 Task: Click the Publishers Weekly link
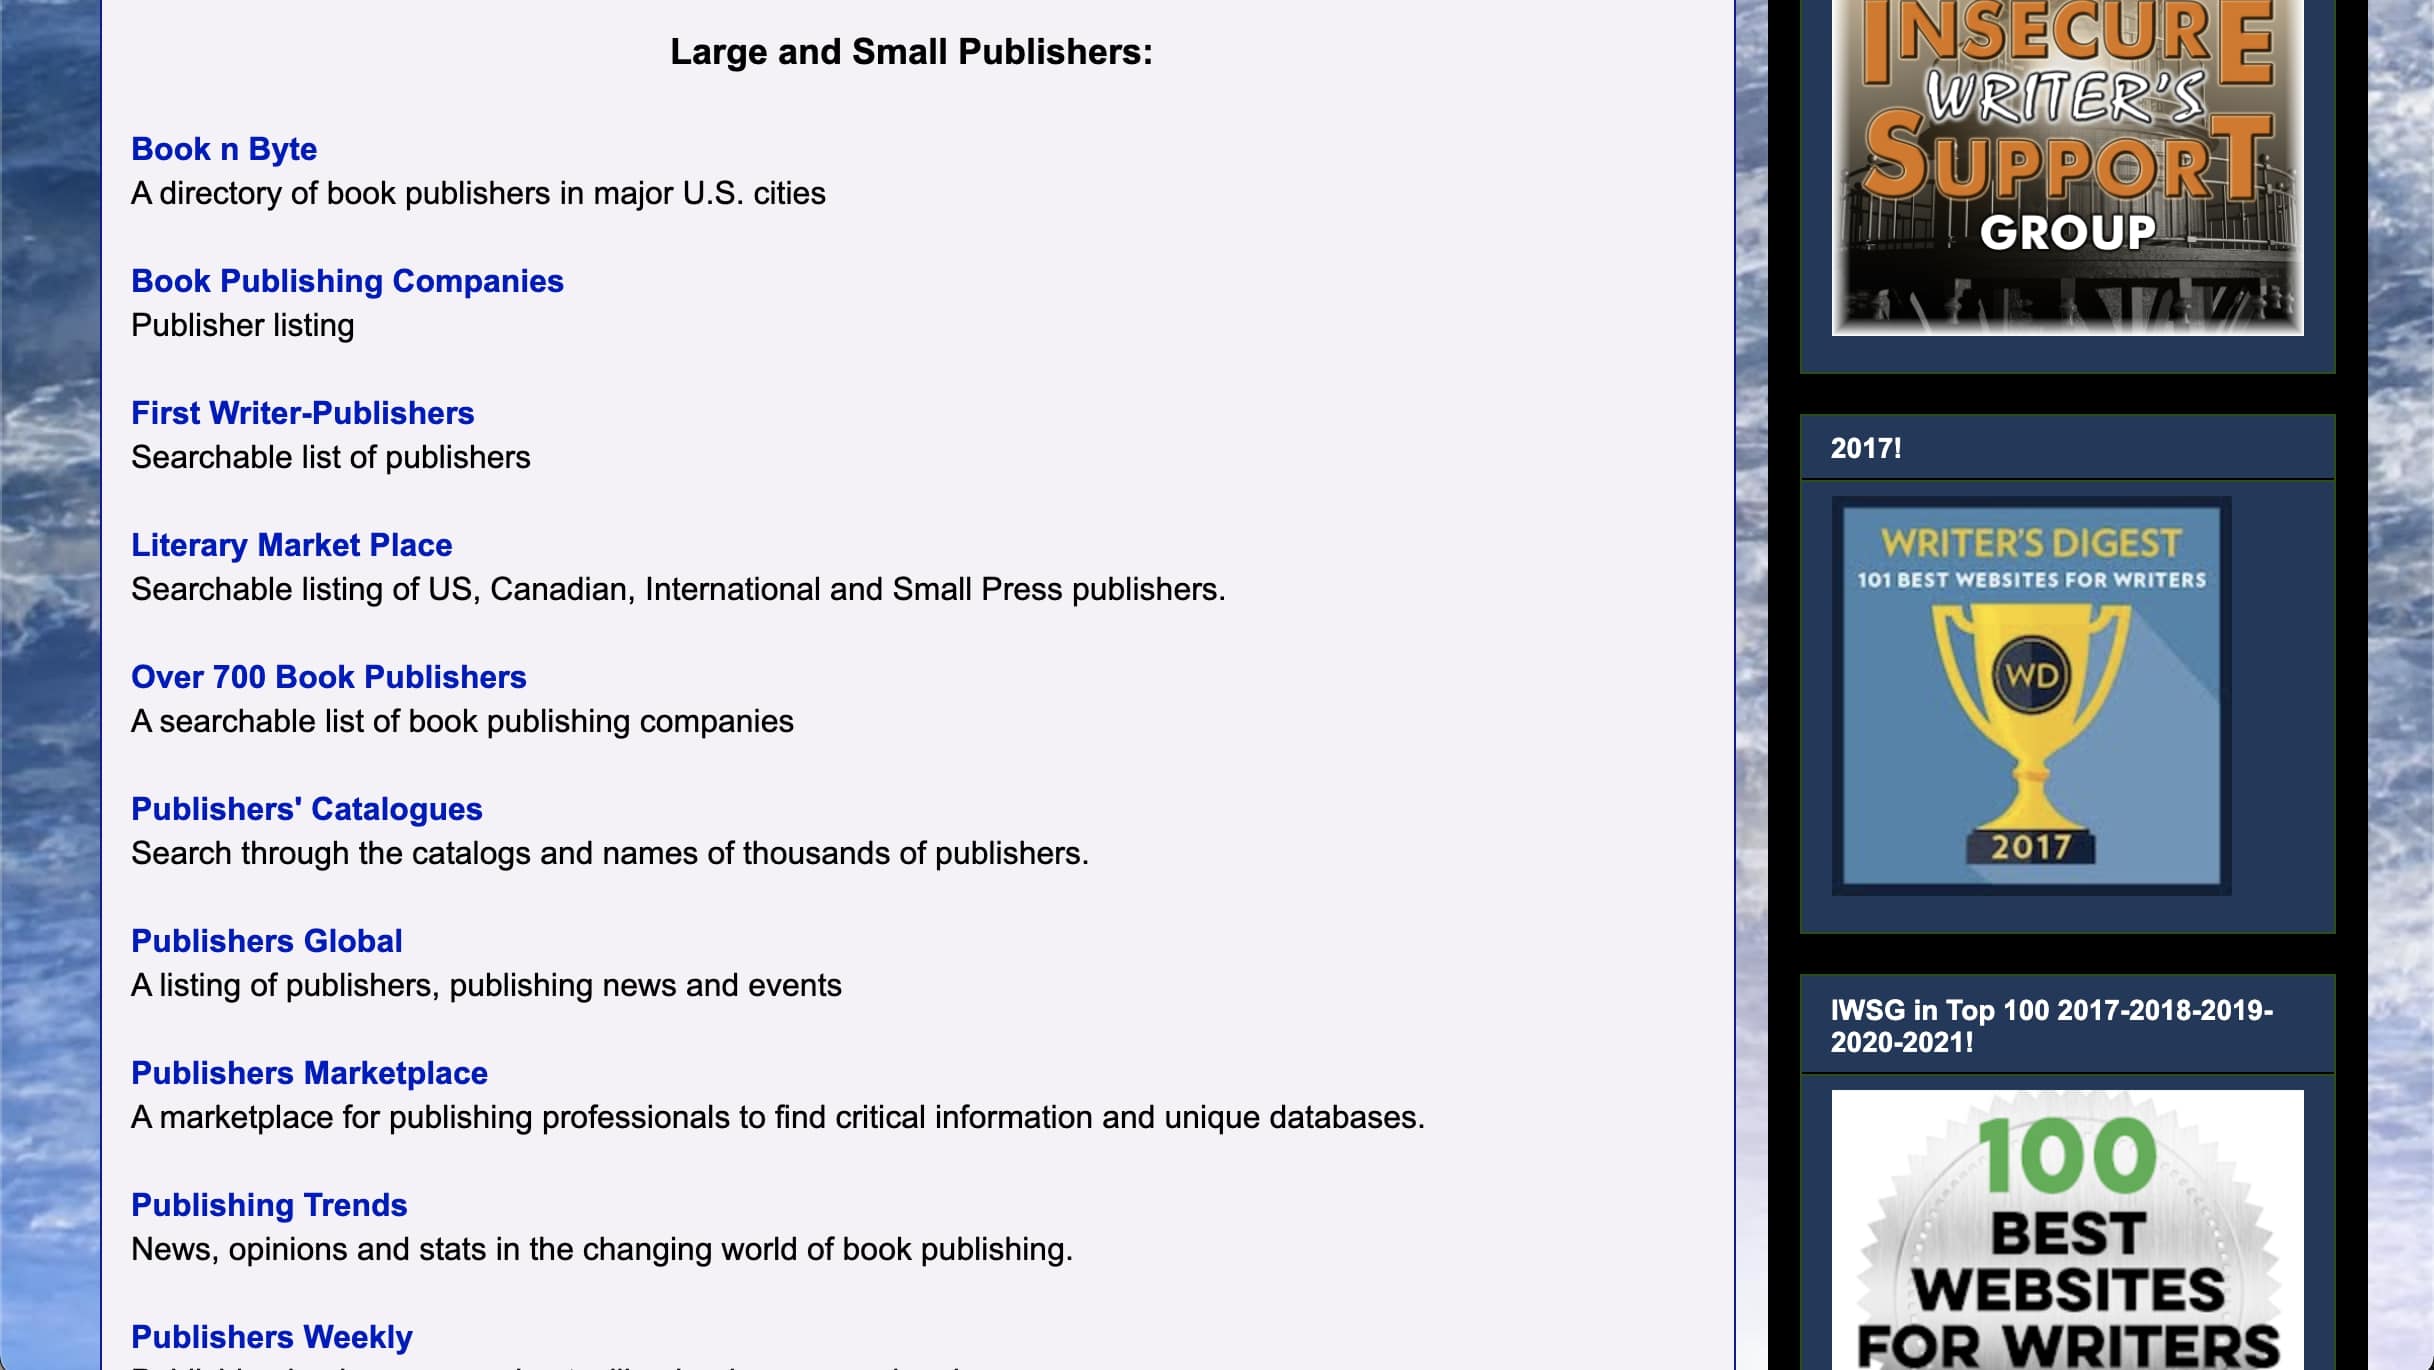point(271,1337)
